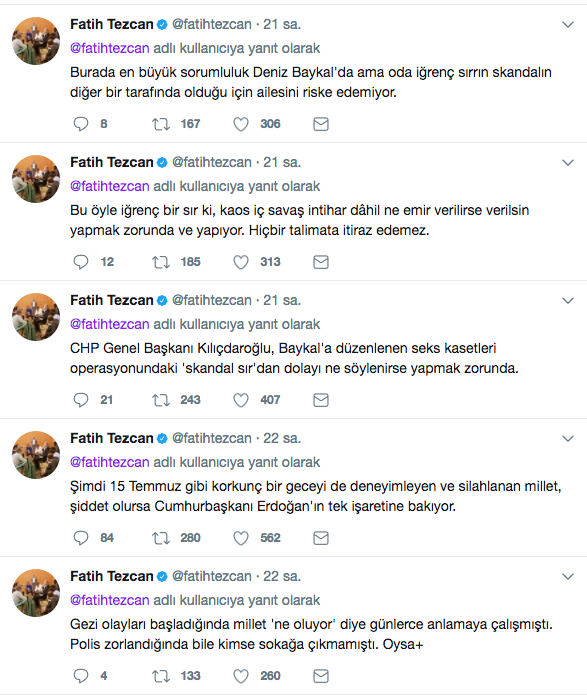The image size is (587, 697).
Task: Open the chevron menu on the Gezi tweet
Action: click(x=568, y=577)
